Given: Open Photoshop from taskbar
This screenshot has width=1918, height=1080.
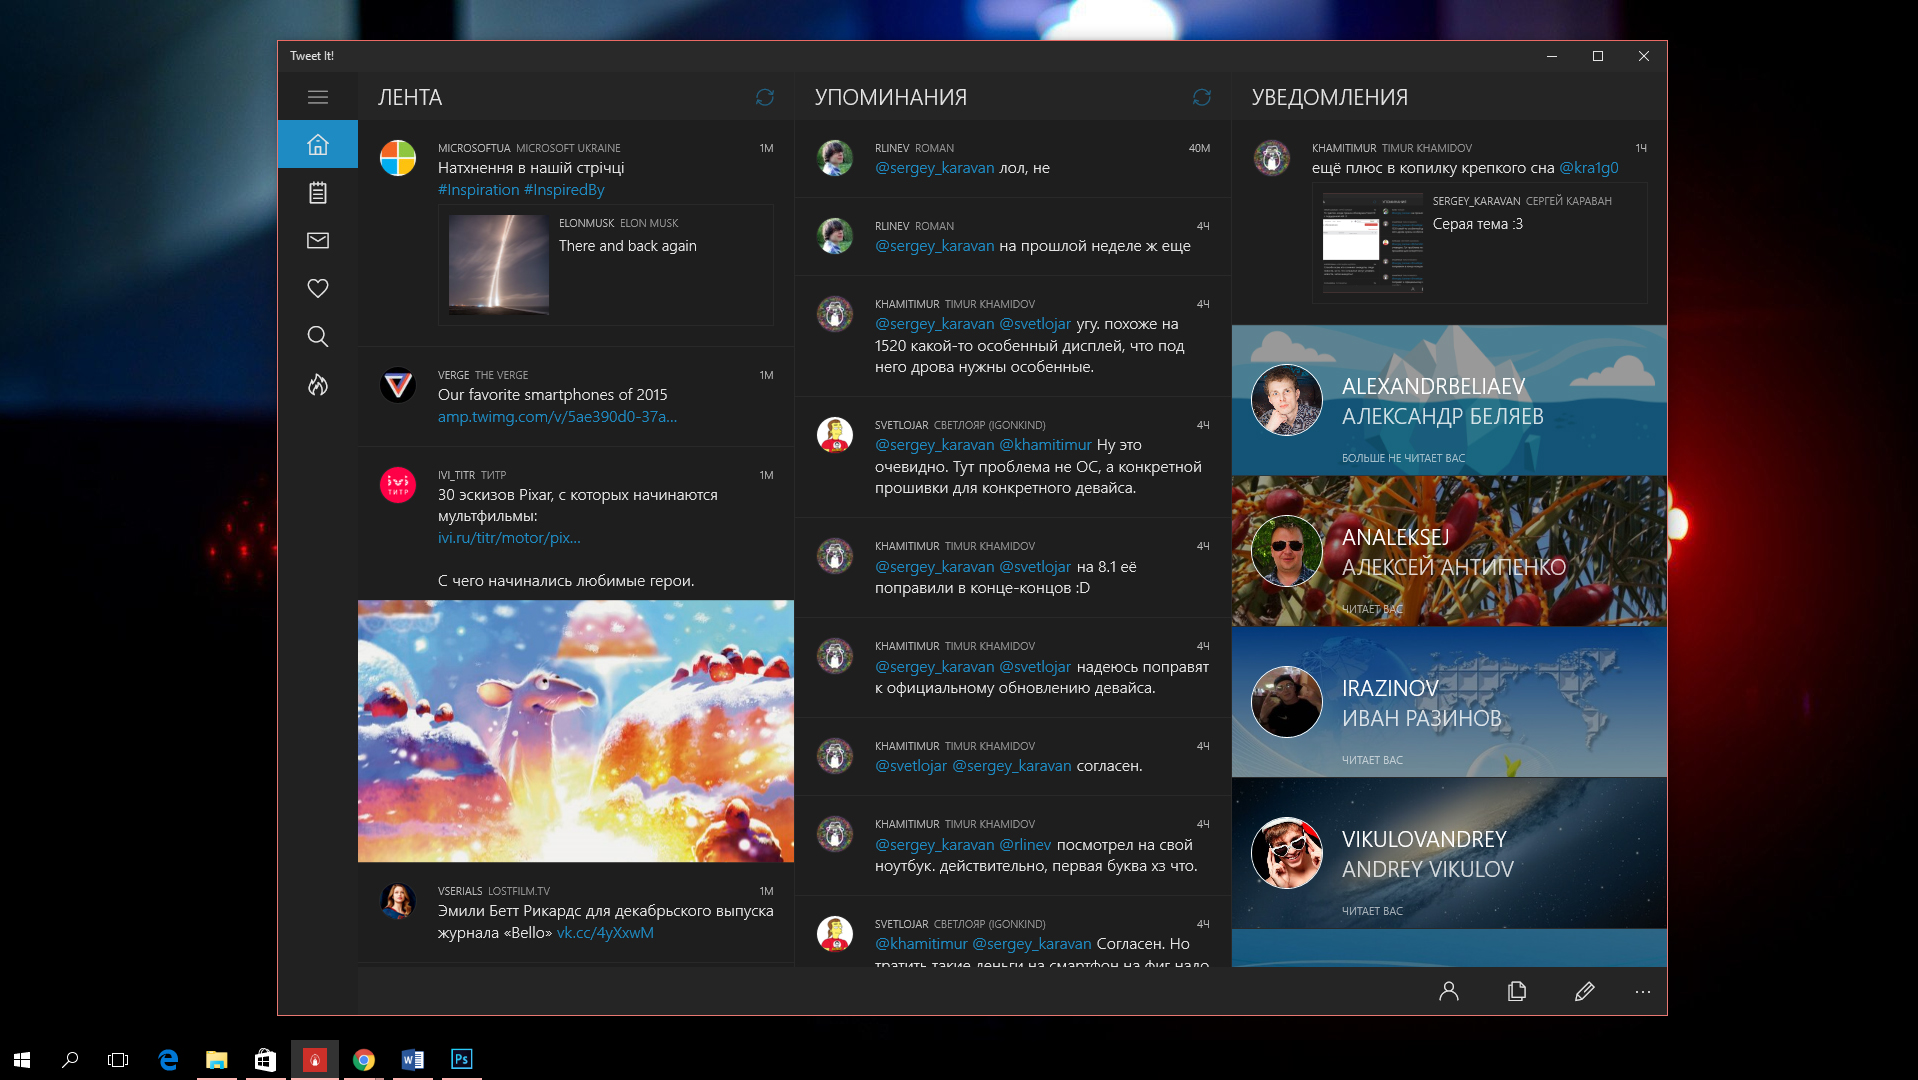Looking at the screenshot, I should [461, 1059].
